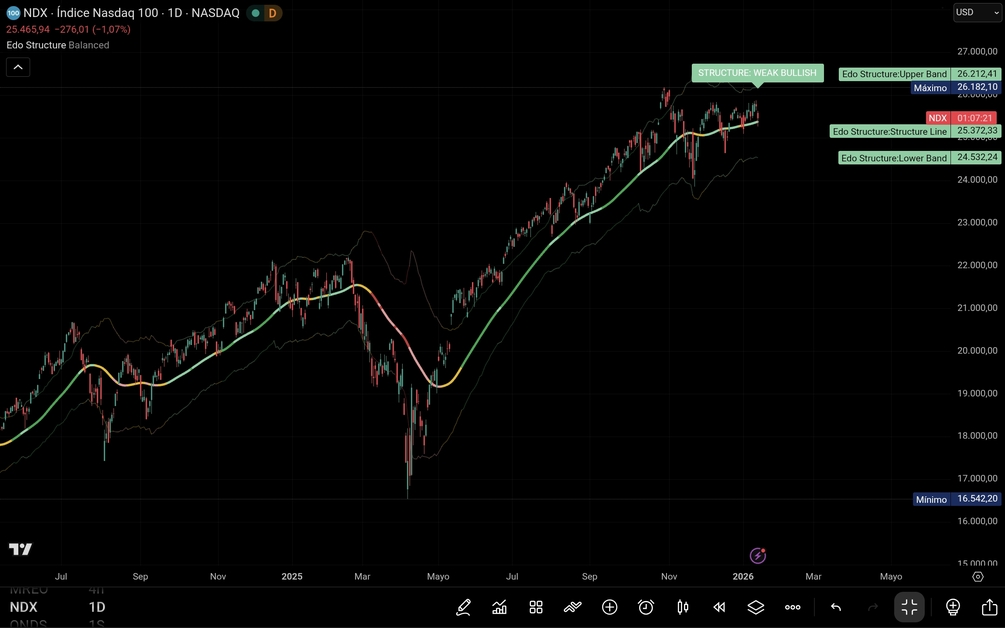
Task: Click the Máximo 26.182,10 price label
Action: 956,87
